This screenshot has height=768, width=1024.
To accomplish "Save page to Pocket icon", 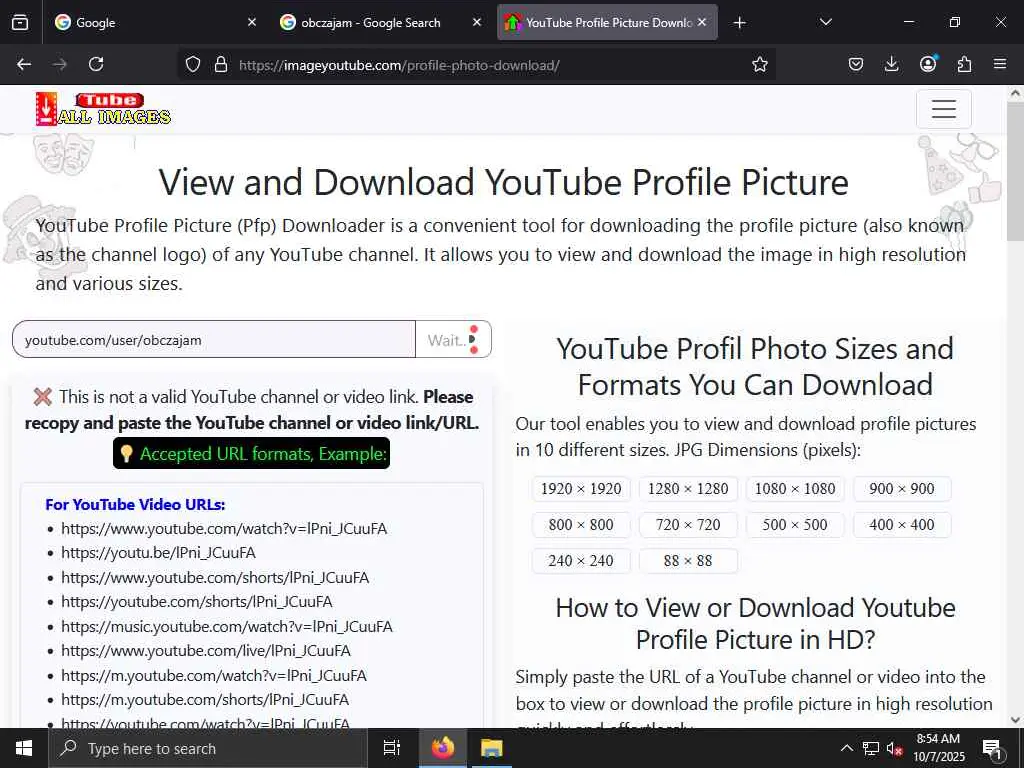I will (x=856, y=64).
